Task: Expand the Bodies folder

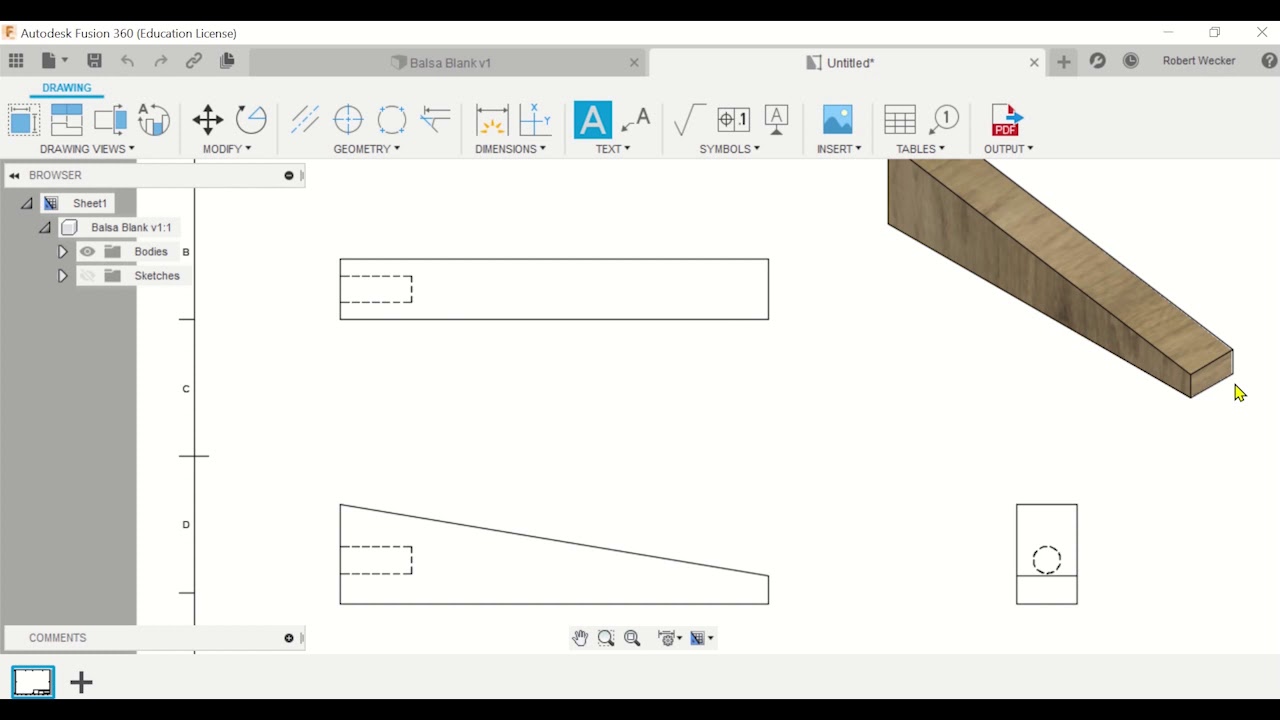Action: 62,252
